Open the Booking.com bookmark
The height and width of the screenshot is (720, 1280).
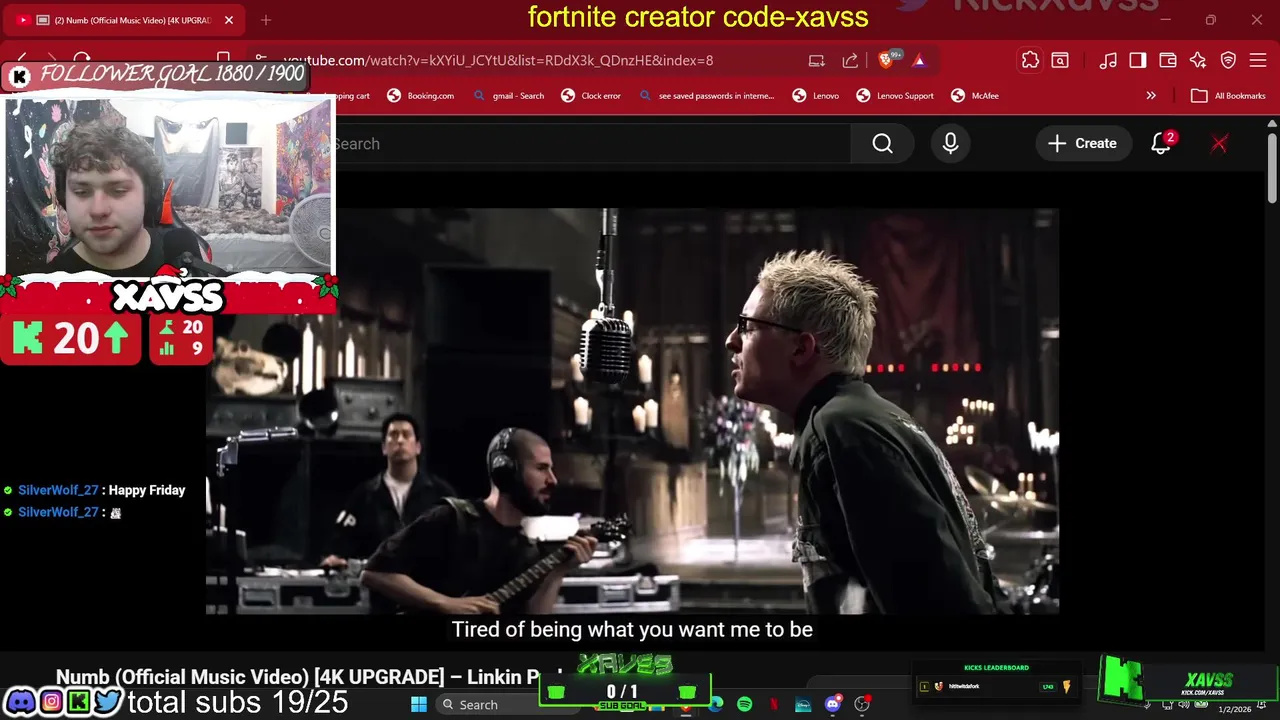(x=421, y=96)
